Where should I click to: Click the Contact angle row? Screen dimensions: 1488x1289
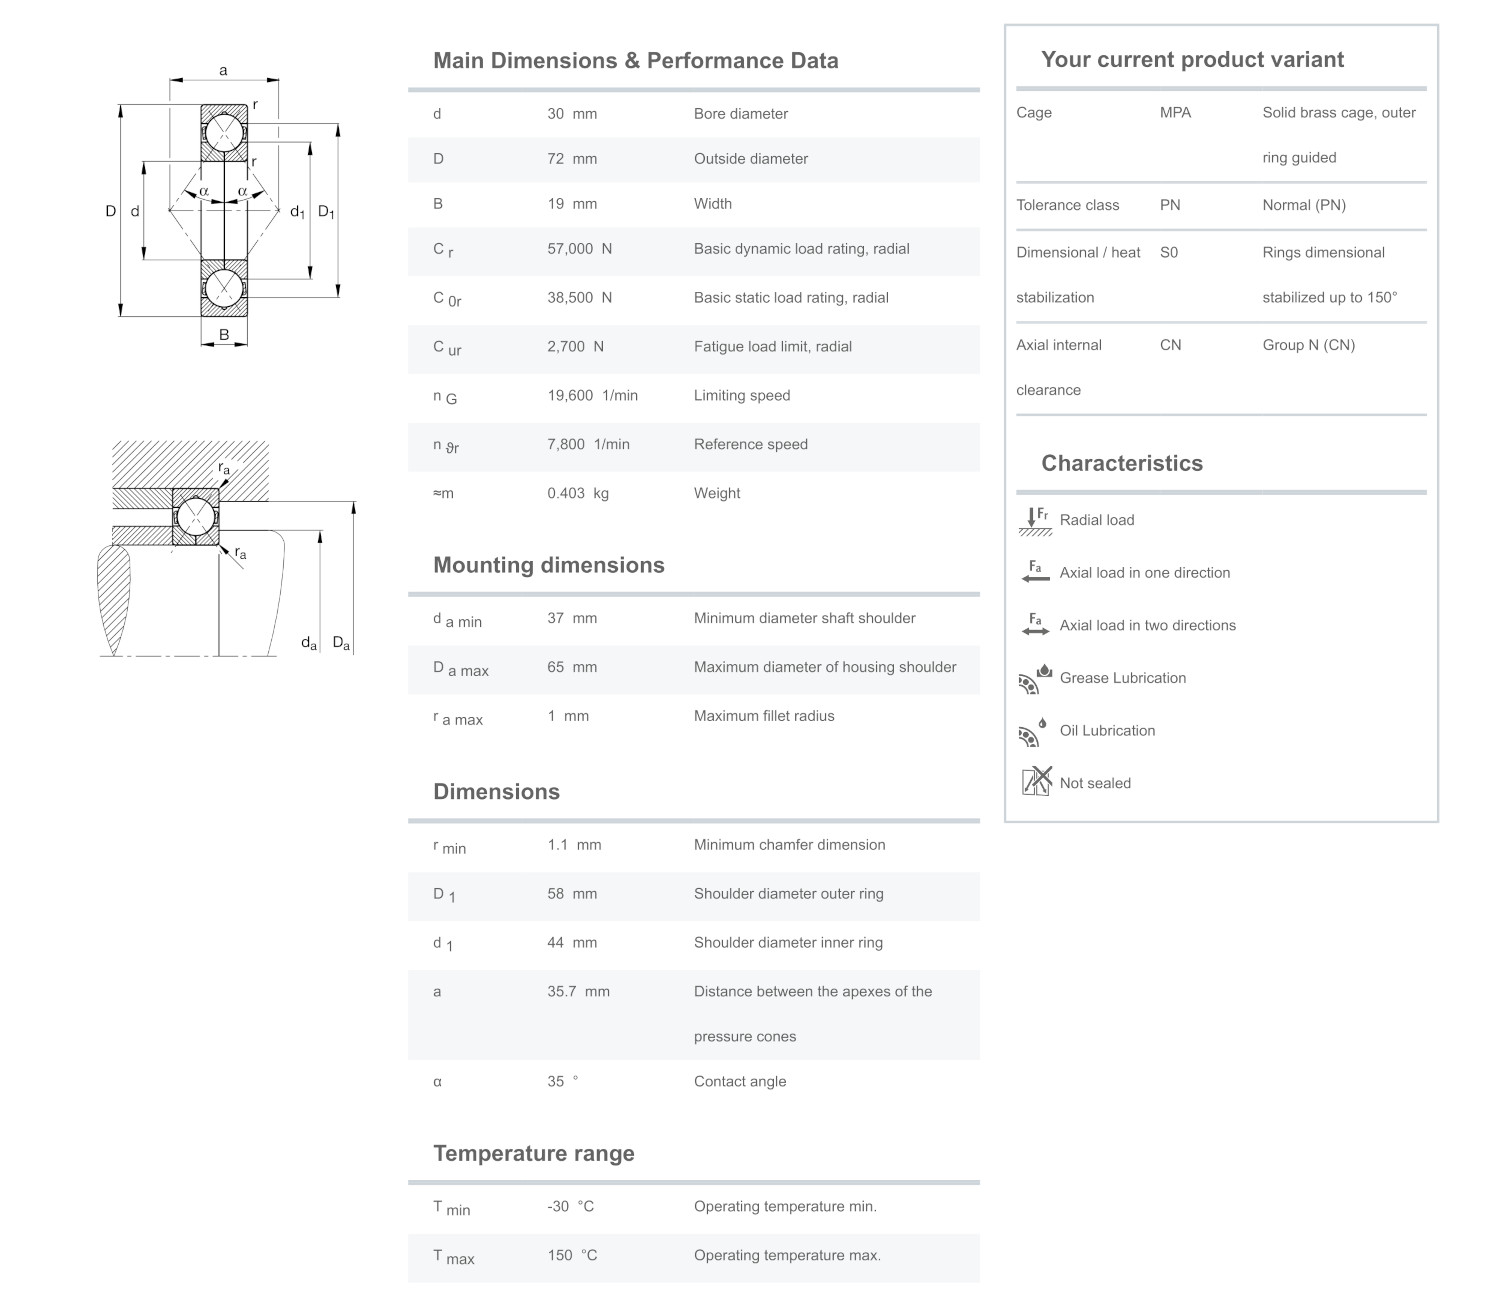pos(693,1082)
